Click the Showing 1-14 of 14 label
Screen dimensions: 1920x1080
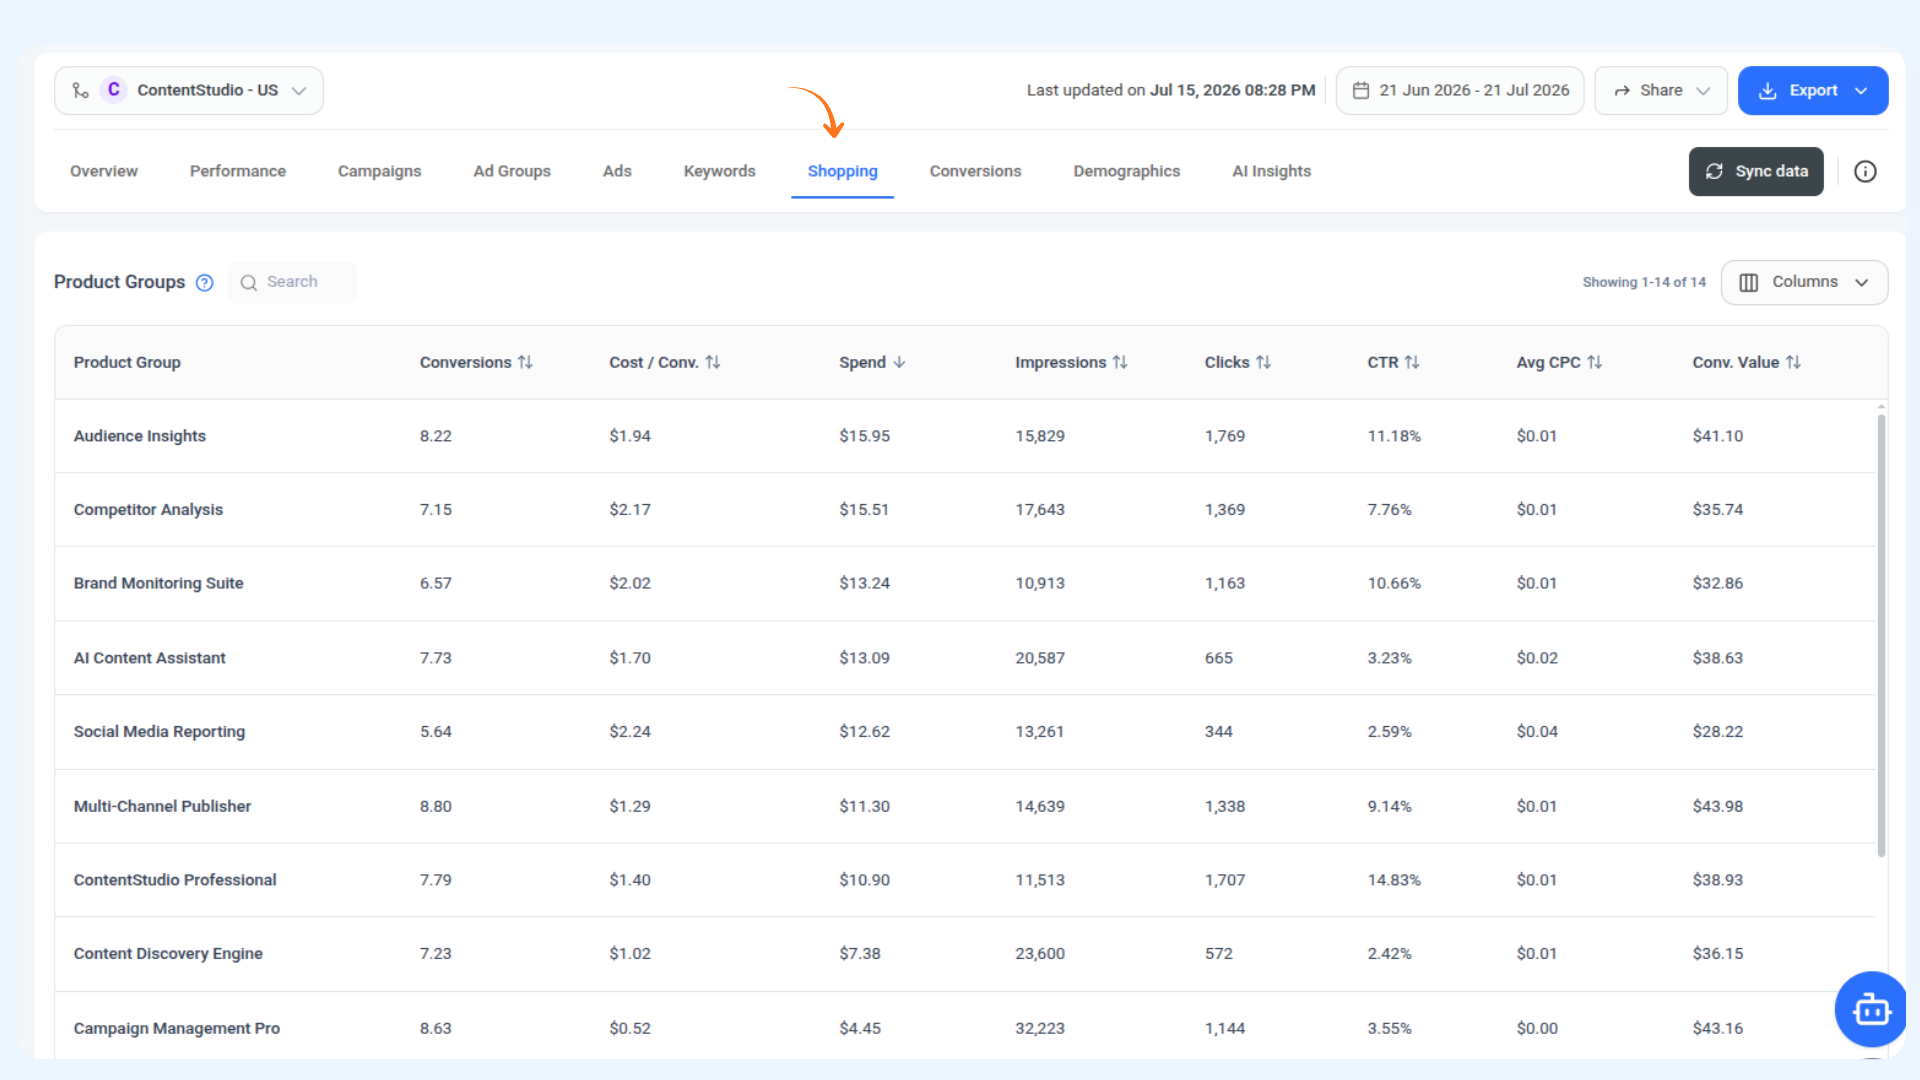click(1644, 282)
